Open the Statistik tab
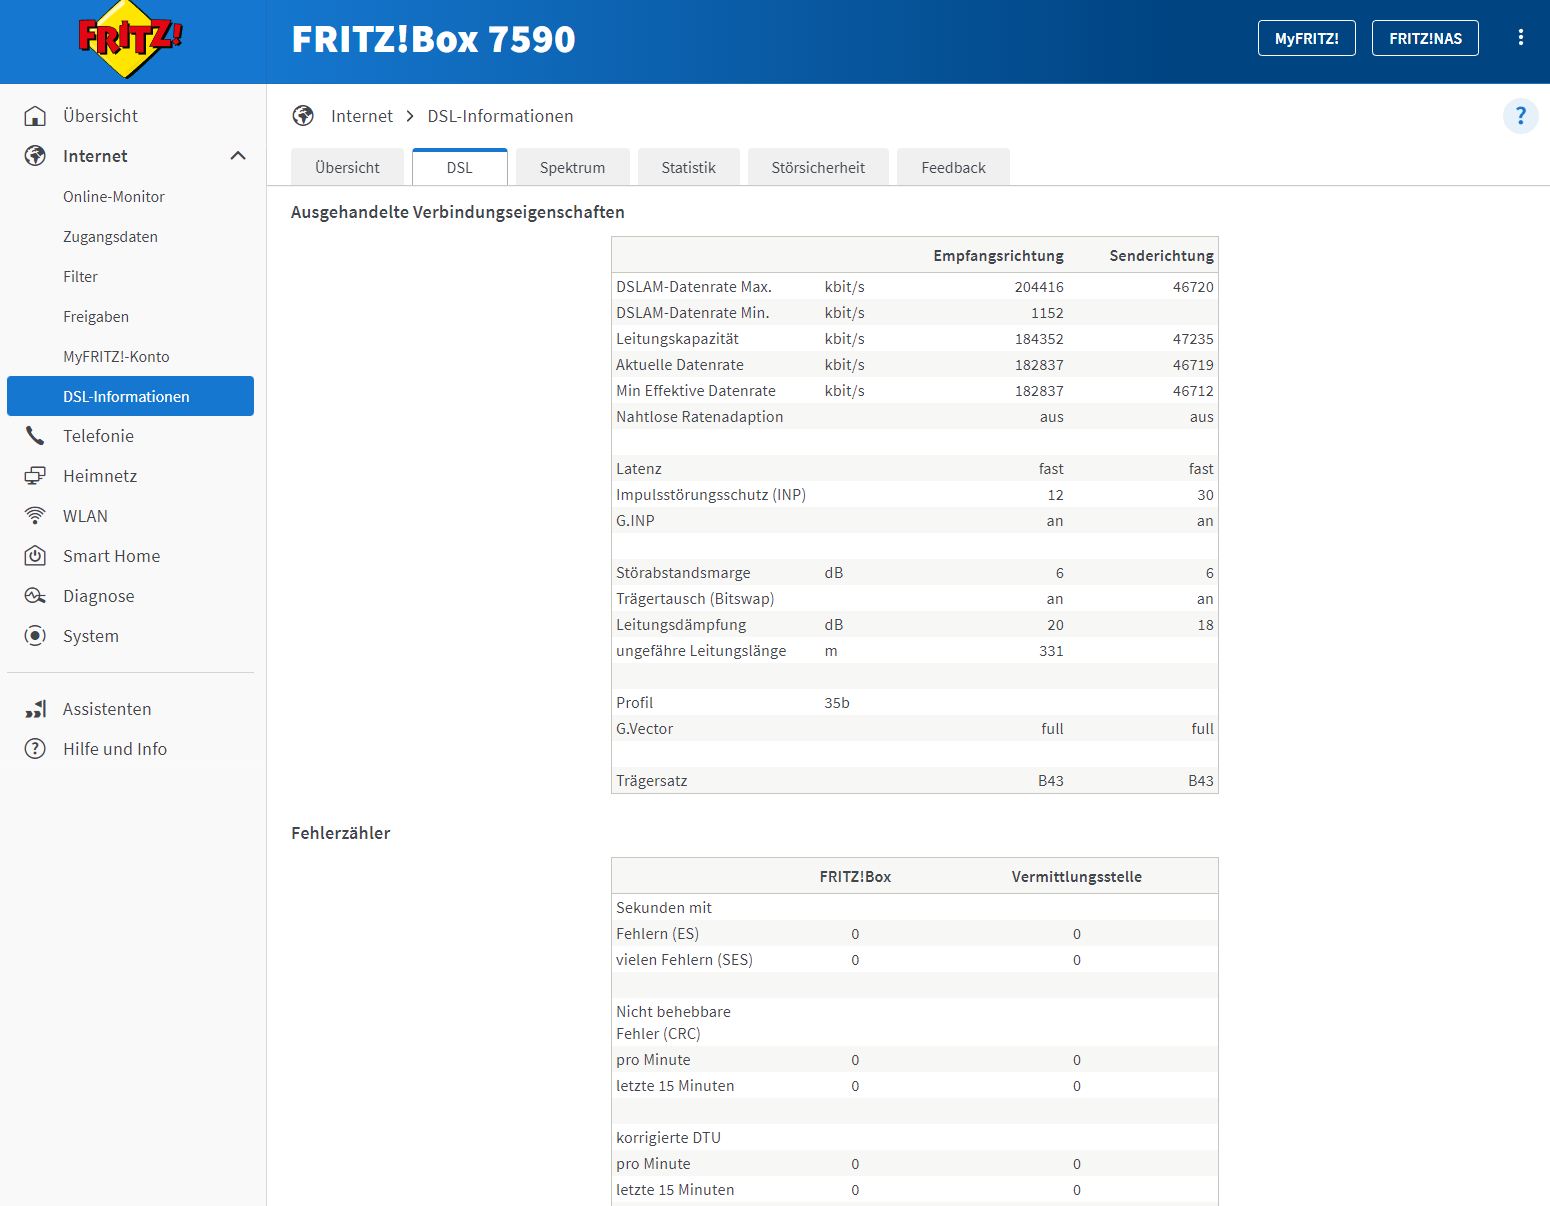This screenshot has width=1550, height=1206. (x=688, y=167)
